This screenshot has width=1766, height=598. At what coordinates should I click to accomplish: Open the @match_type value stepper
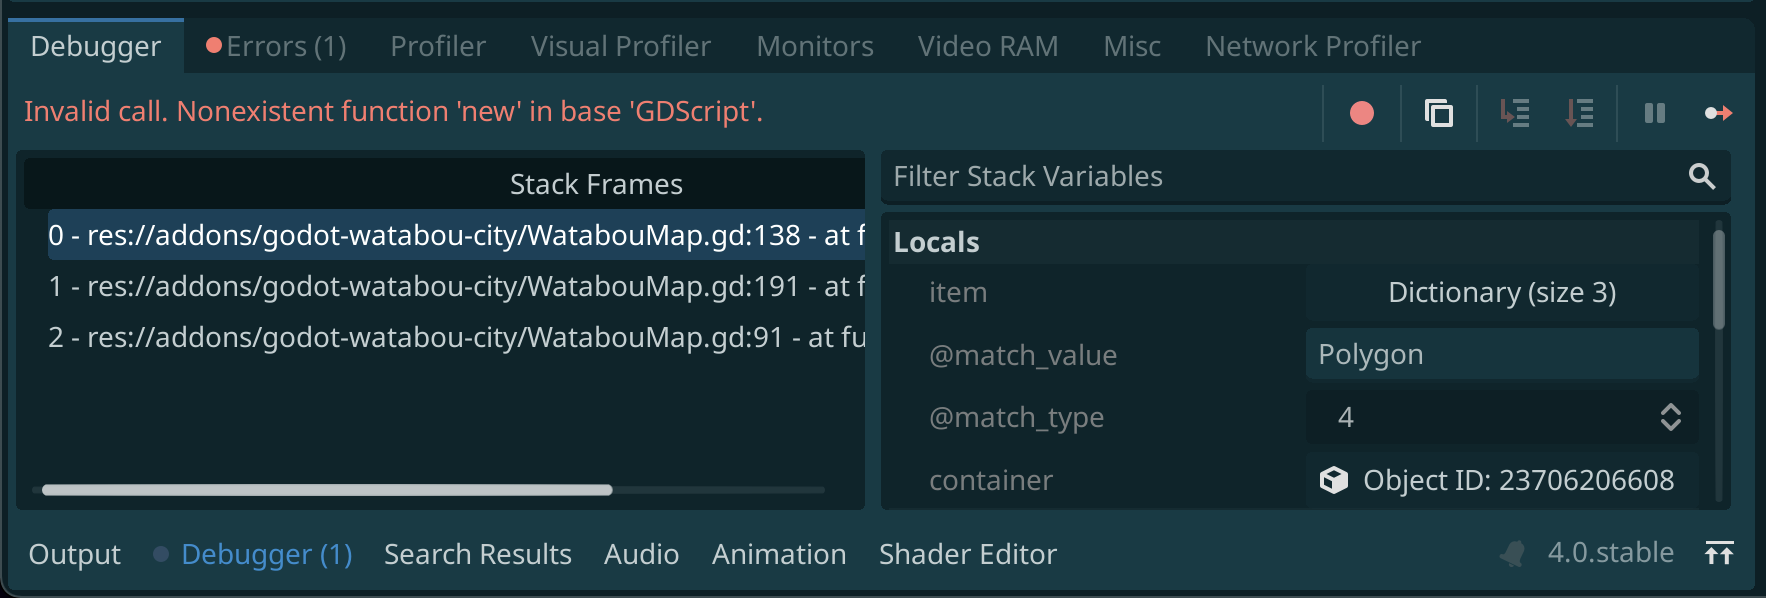click(x=1671, y=417)
